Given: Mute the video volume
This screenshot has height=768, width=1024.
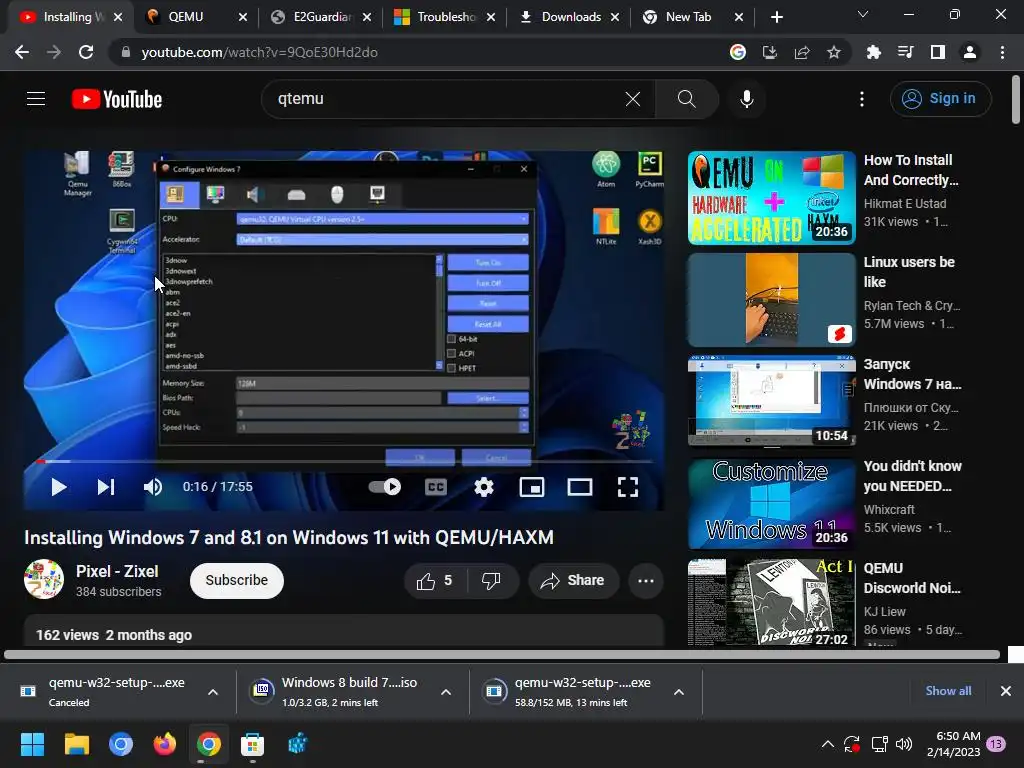Looking at the screenshot, I should pyautogui.click(x=152, y=487).
